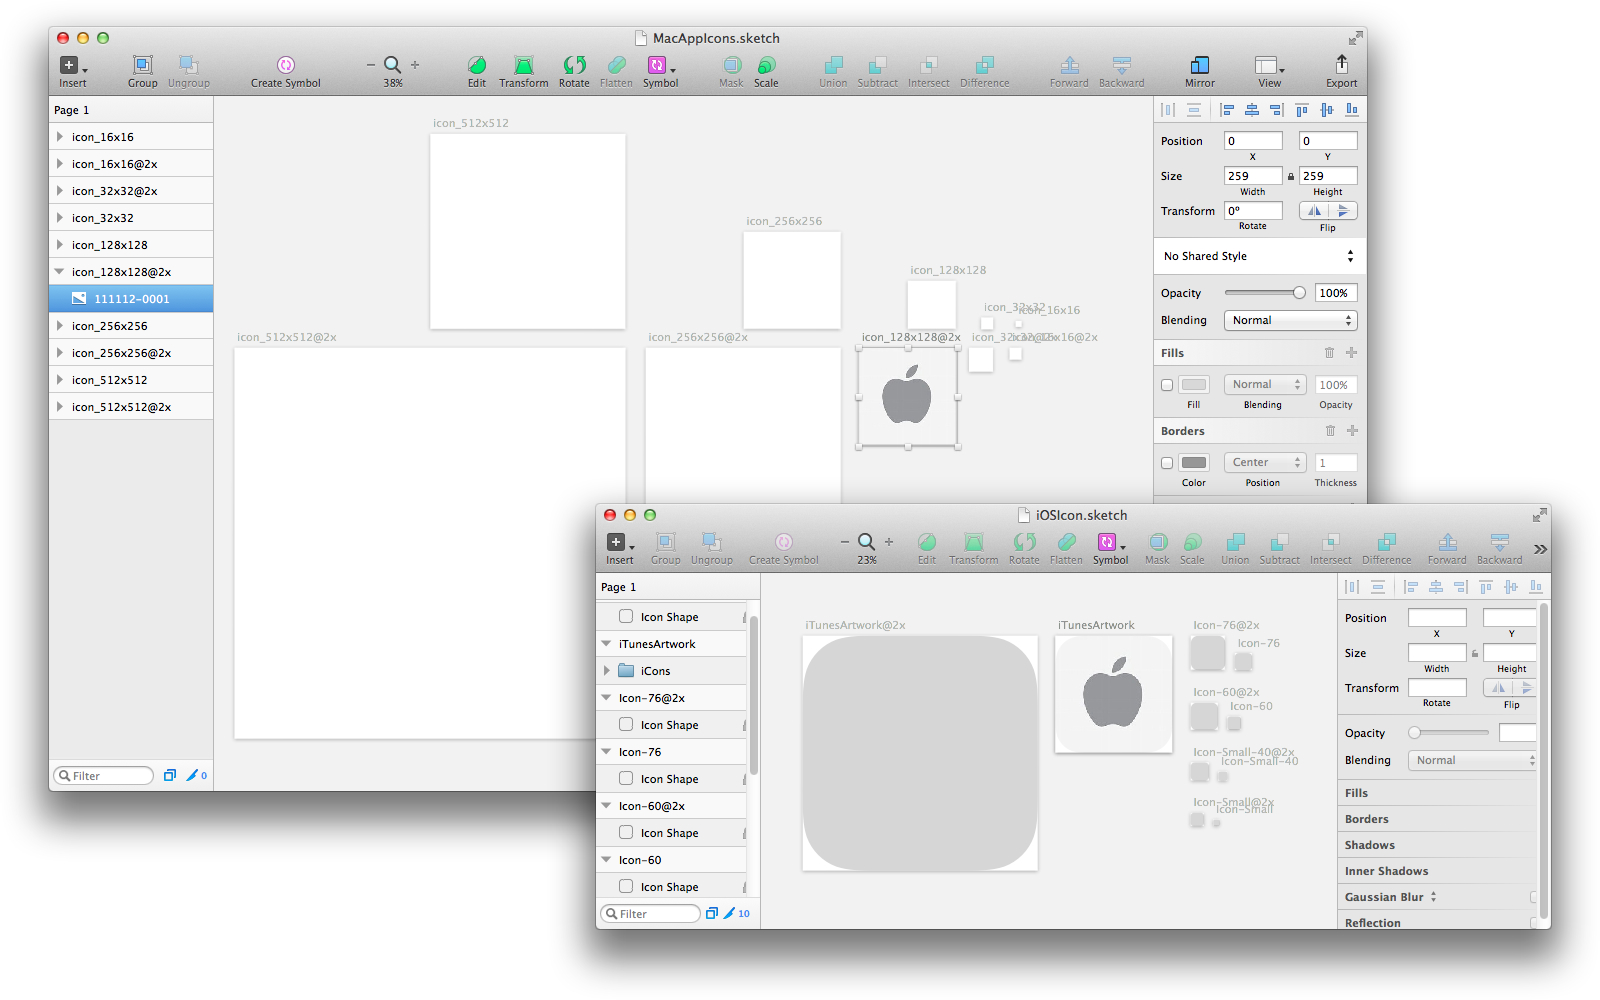Click Flatten icon in MacAppIcons toolbar
Viewport: 1600px width, 1000px height.
tap(616, 65)
